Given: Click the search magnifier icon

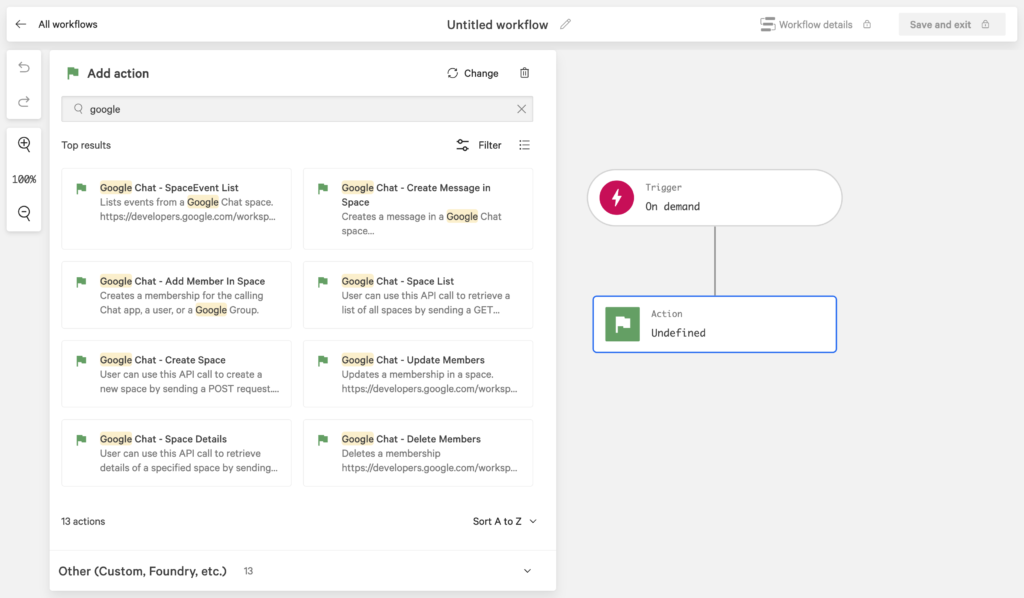Looking at the screenshot, I should pos(78,109).
